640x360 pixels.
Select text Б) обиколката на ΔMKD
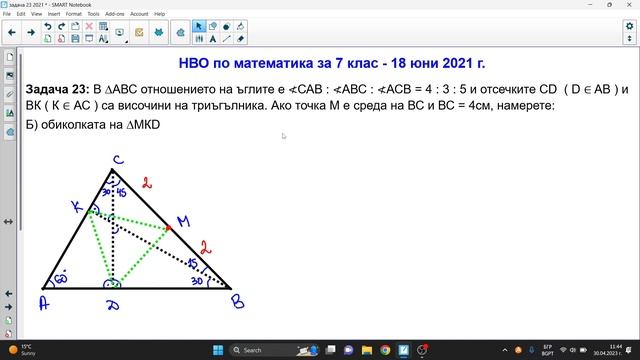pos(93,124)
